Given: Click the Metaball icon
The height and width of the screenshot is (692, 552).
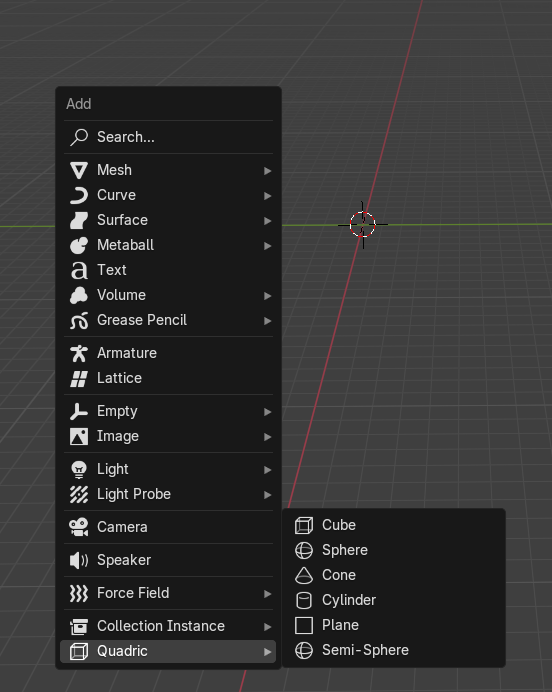Looking at the screenshot, I should pyautogui.click(x=79, y=245).
